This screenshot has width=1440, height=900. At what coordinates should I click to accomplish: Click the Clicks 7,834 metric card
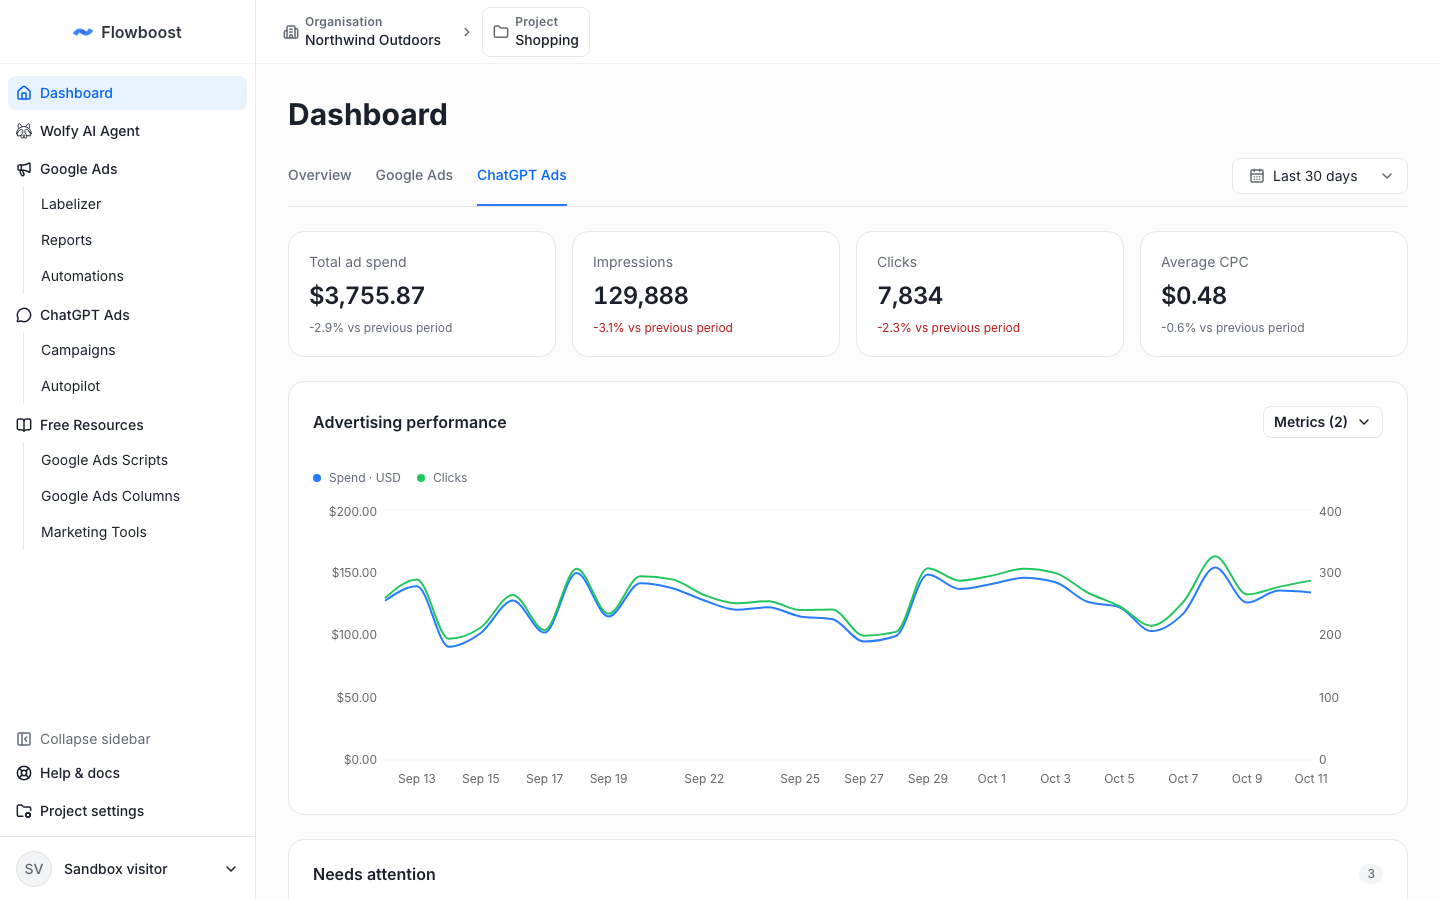[990, 294]
